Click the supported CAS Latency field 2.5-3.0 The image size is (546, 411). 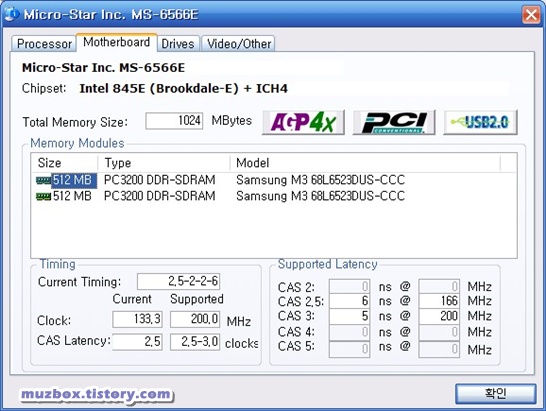pos(195,342)
